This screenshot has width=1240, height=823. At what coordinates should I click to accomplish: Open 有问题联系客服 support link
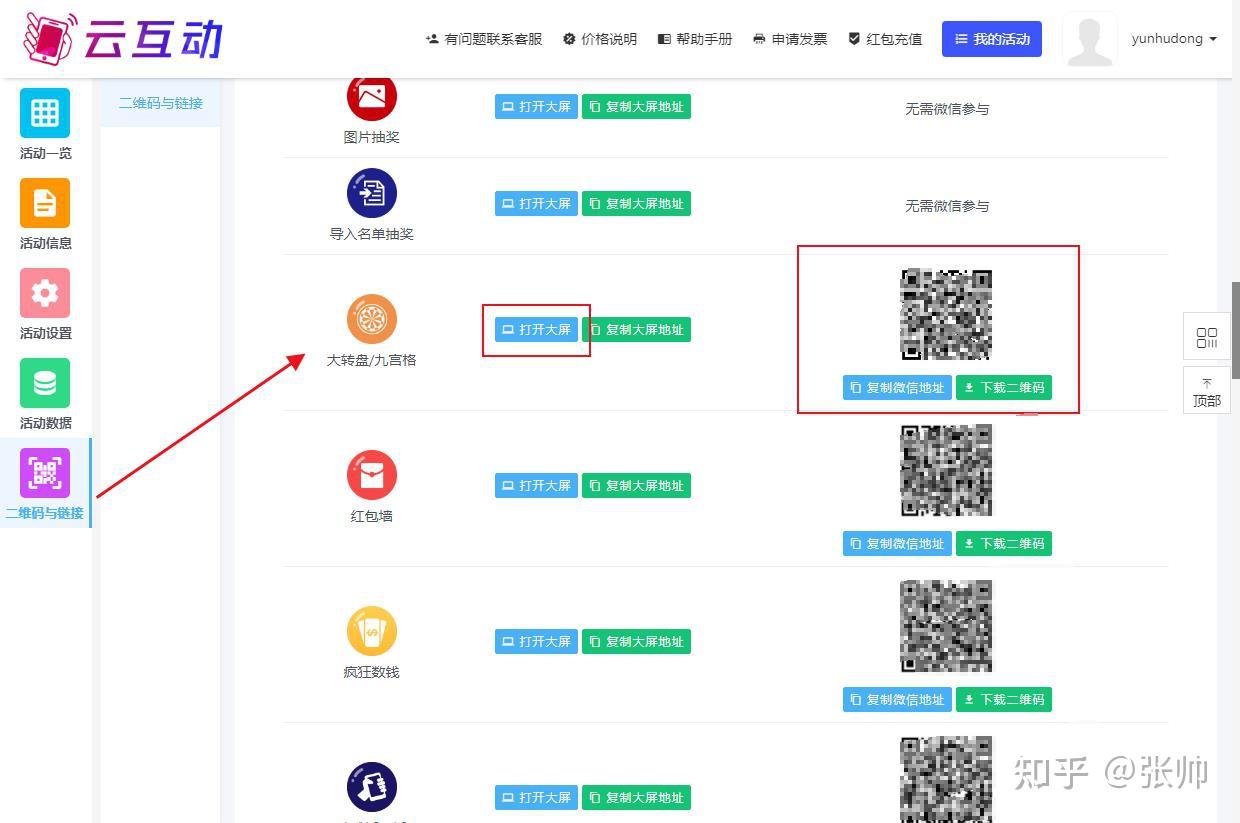coord(484,39)
